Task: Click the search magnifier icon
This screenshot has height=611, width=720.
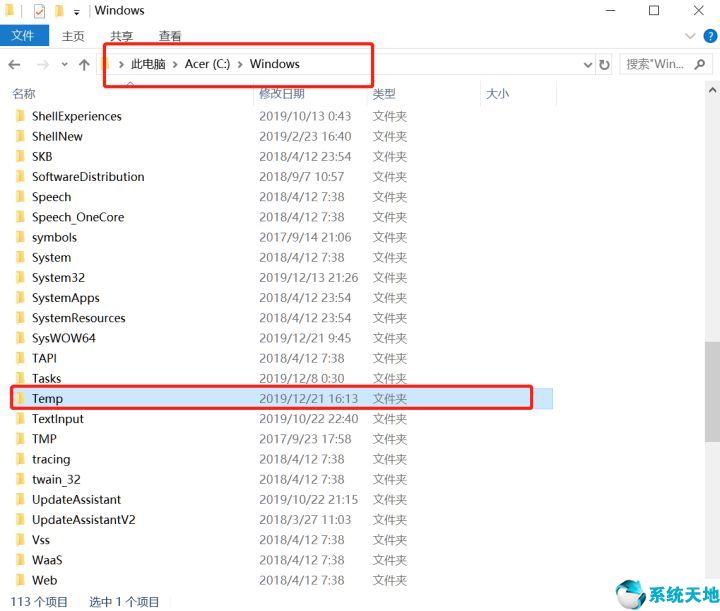Action: [x=700, y=64]
